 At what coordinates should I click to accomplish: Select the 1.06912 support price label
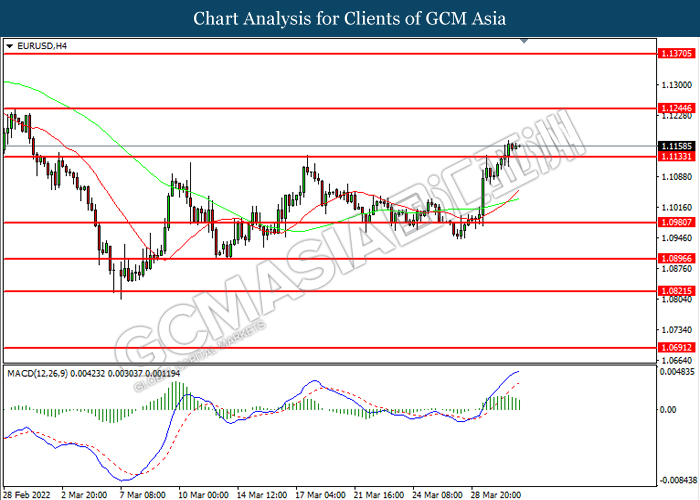point(677,347)
